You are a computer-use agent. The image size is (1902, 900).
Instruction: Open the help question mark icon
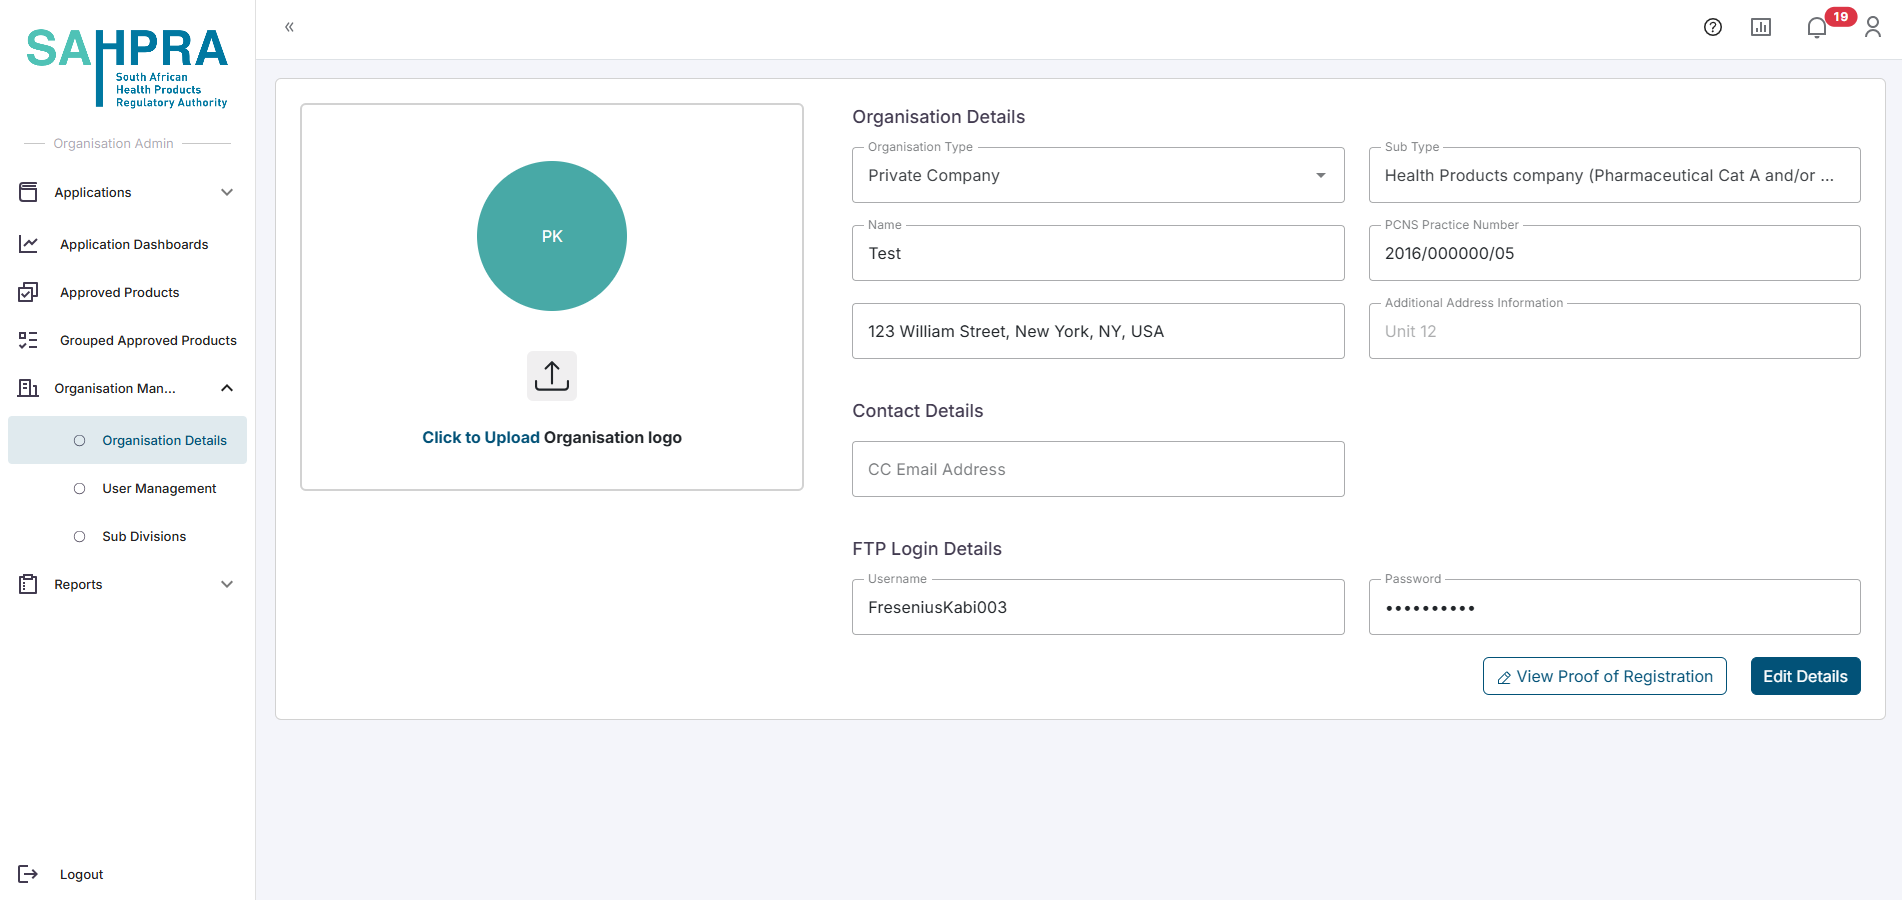[1713, 27]
